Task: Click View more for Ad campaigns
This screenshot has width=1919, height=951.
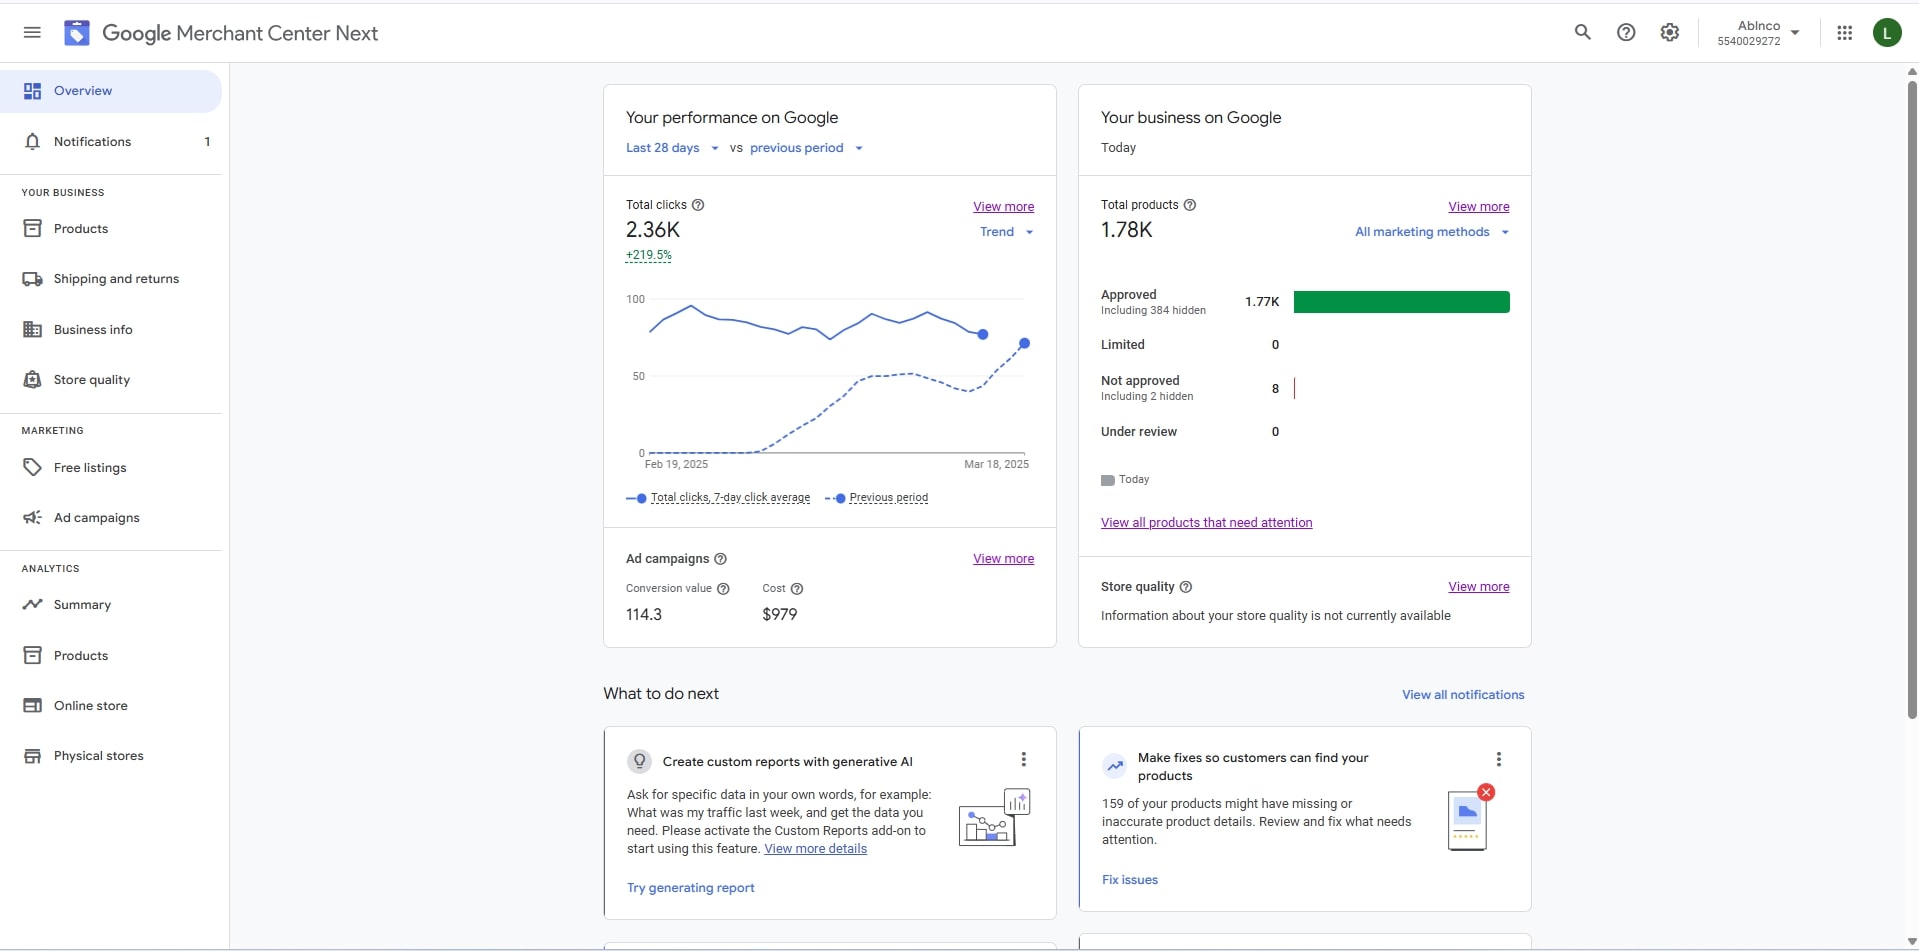Action: [1003, 559]
